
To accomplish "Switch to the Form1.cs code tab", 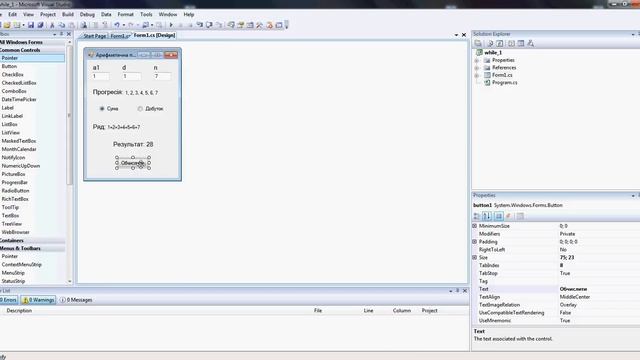I will (x=119, y=36).
